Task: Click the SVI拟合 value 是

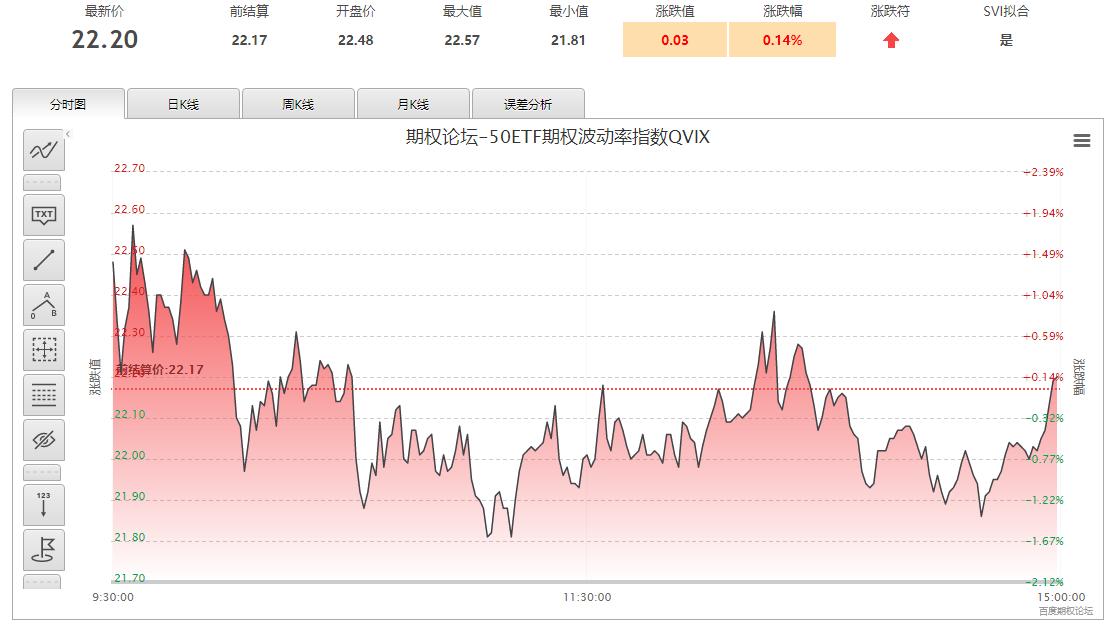Action: (x=1006, y=40)
